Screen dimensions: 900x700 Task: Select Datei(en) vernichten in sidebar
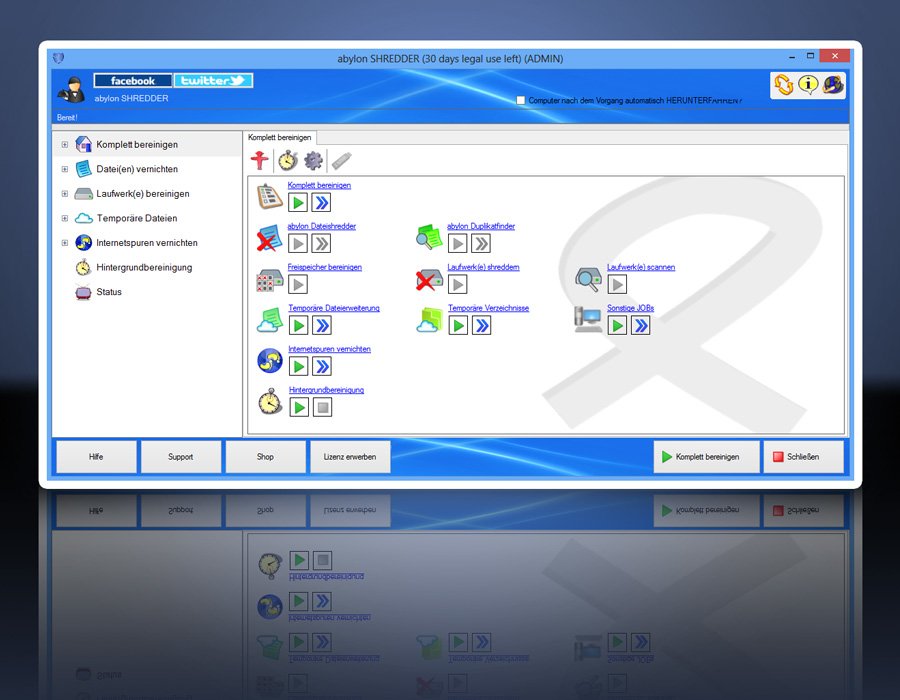click(x=137, y=169)
